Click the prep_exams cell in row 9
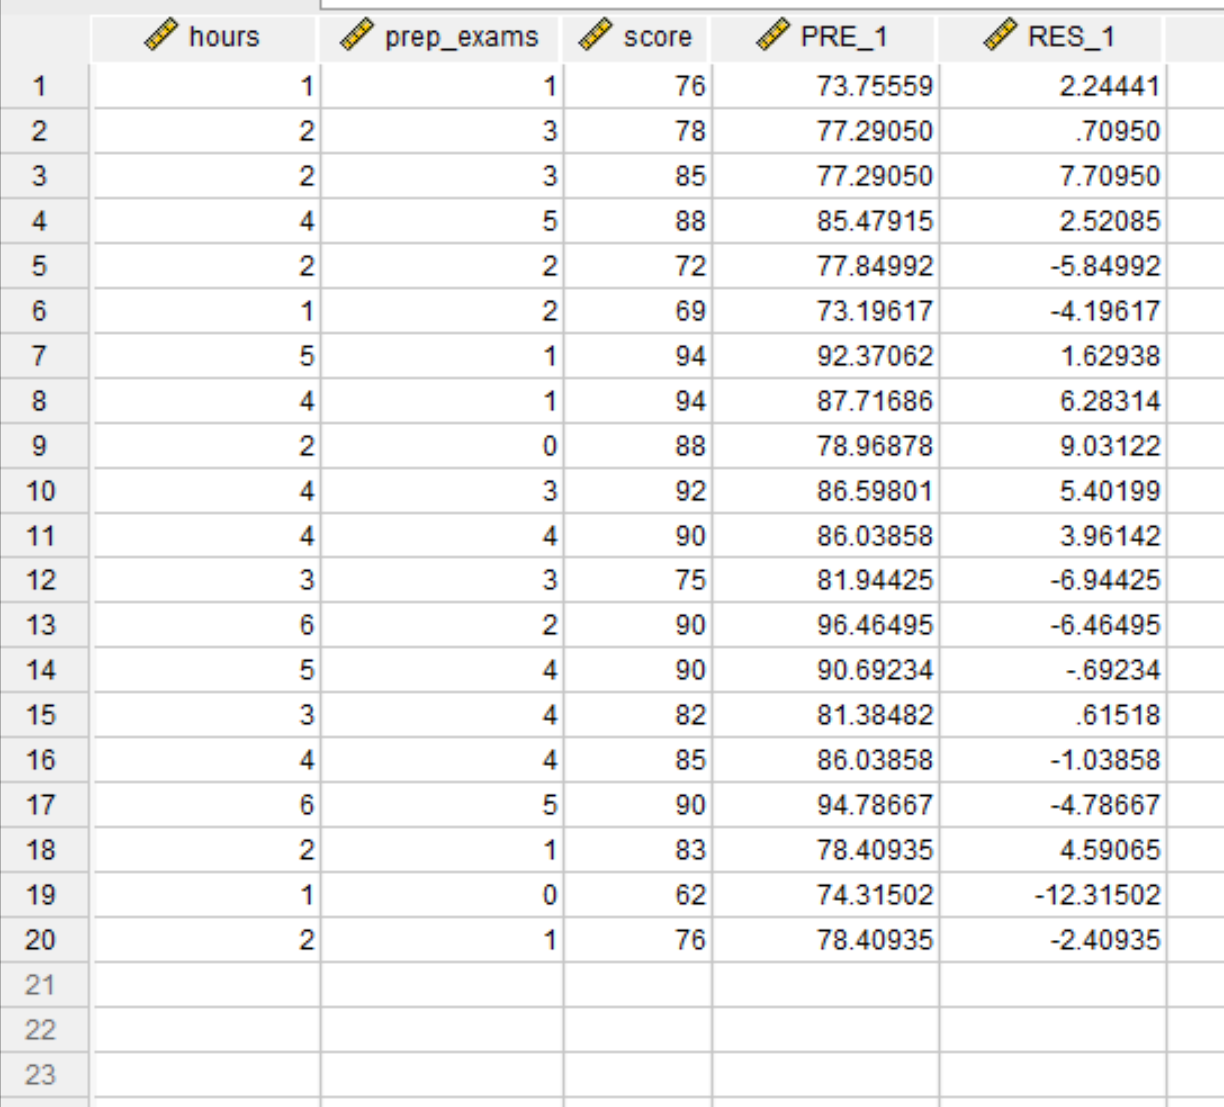This screenshot has height=1107, width=1224. point(442,446)
